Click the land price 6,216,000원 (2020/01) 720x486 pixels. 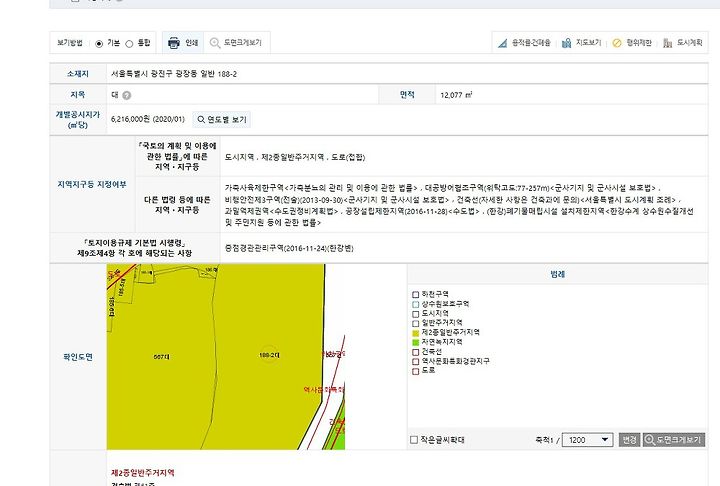click(x=147, y=119)
